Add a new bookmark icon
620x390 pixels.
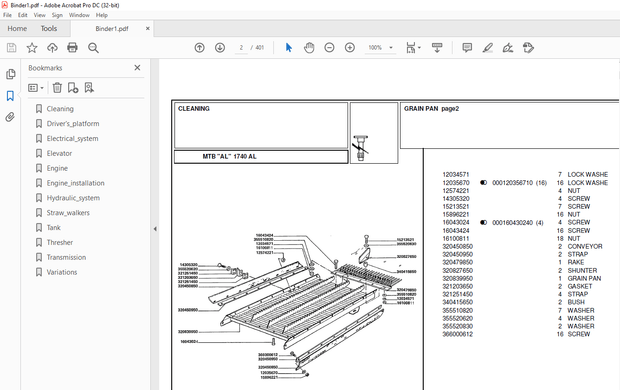[73, 87]
